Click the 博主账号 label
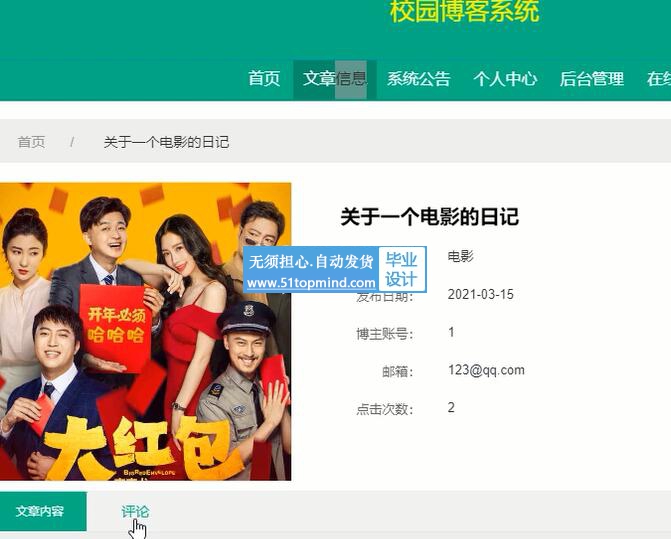Screen dimensions: 671x539 385,334
